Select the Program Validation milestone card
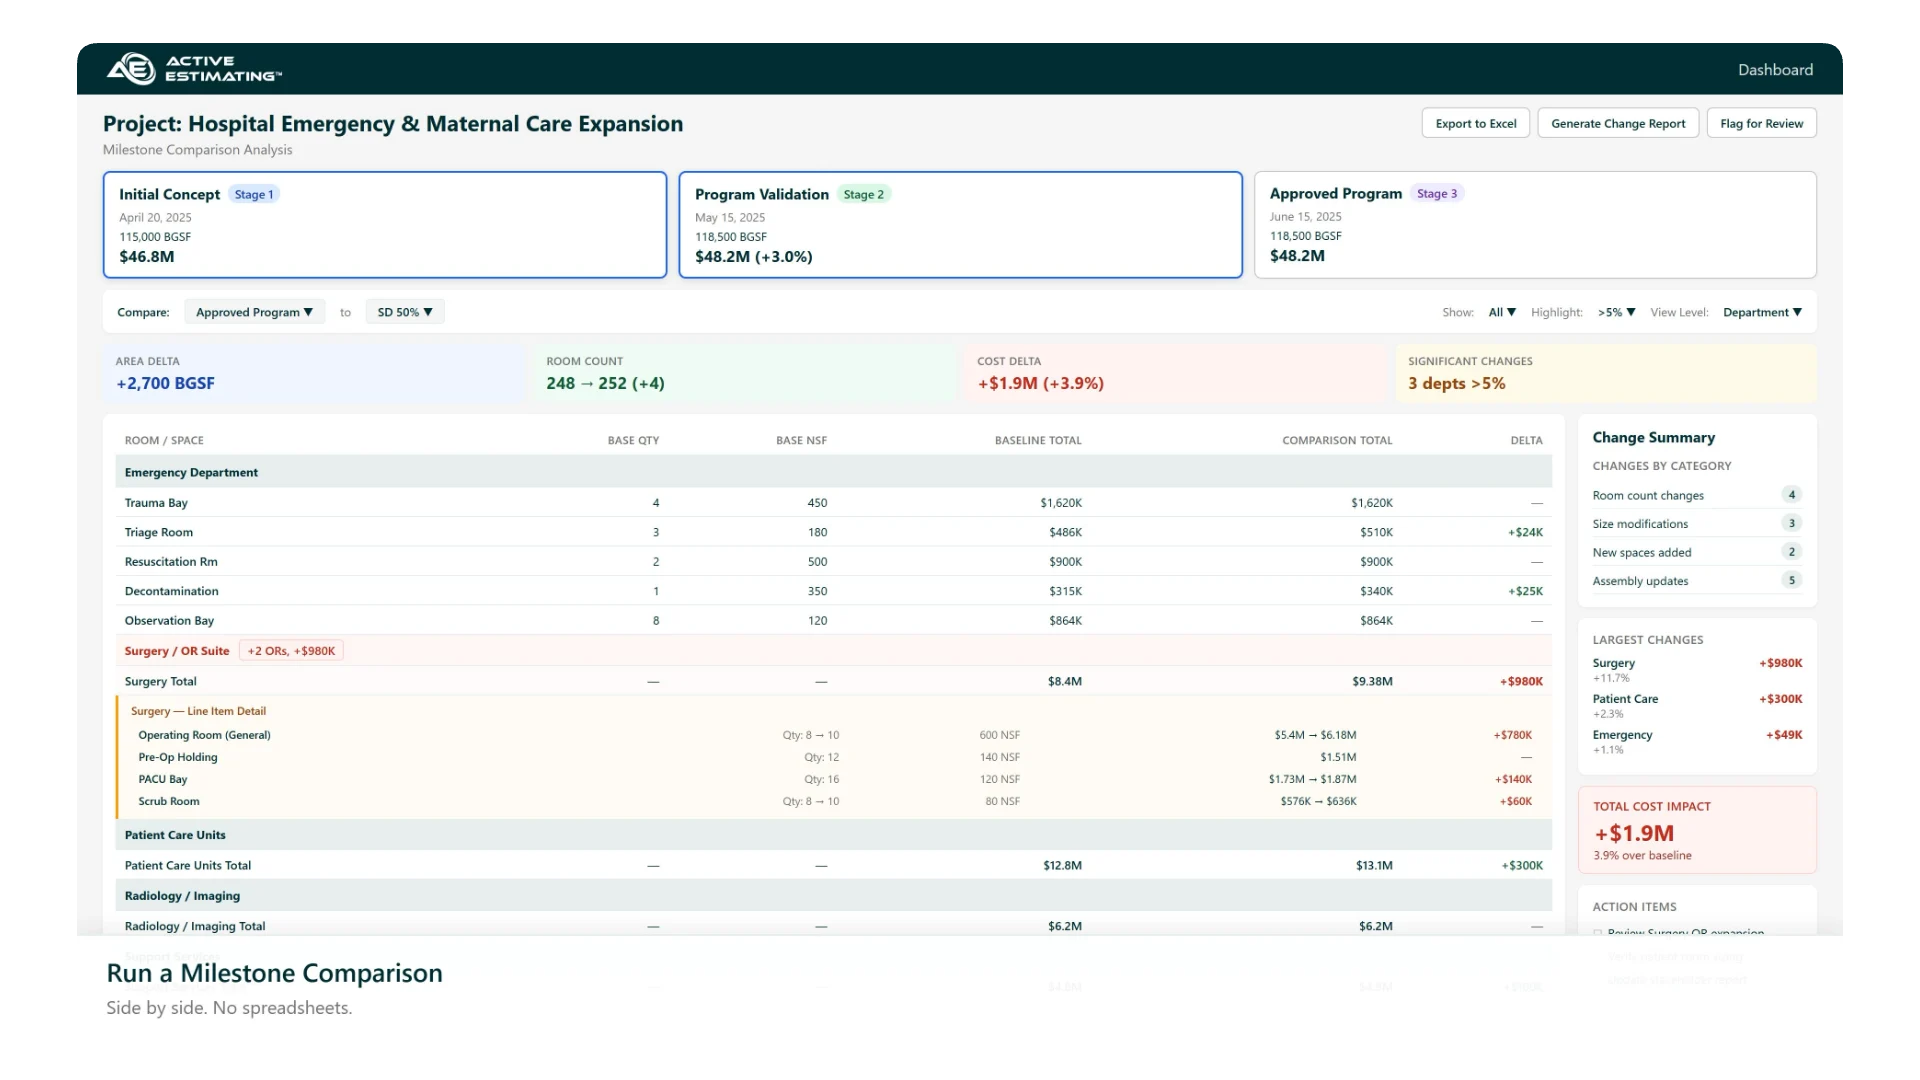1920x1080 pixels. coord(960,225)
